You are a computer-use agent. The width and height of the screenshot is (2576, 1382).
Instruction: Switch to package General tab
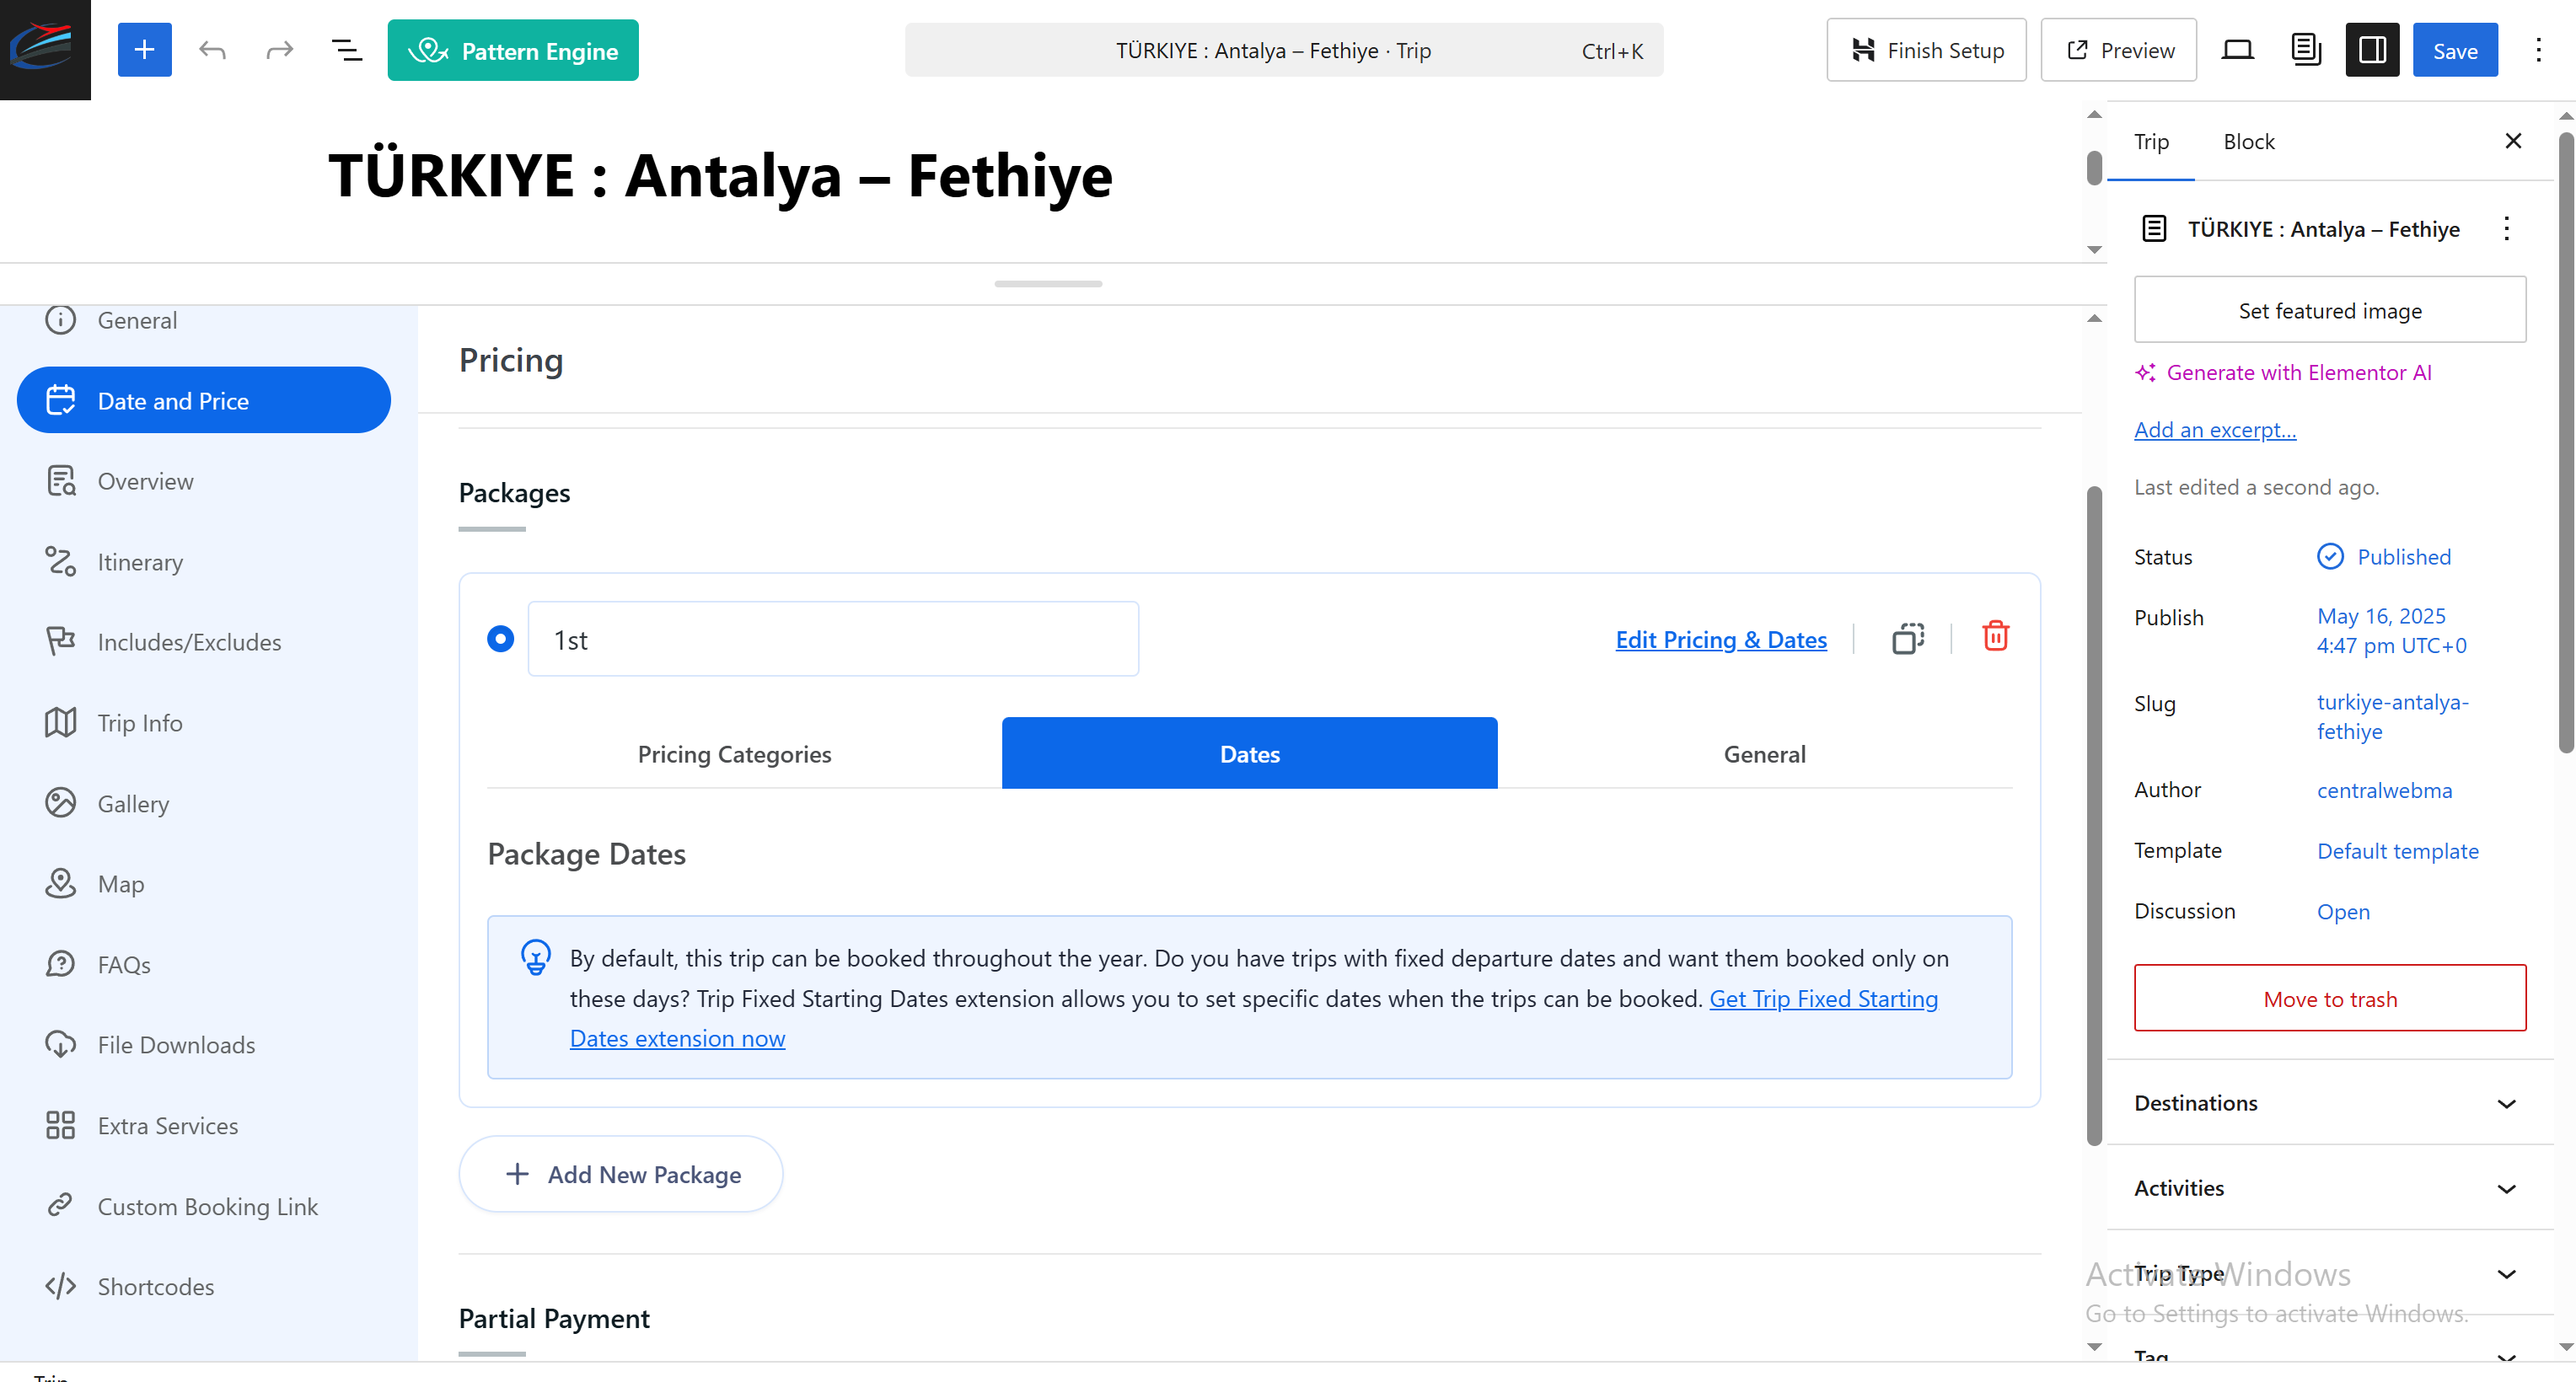(x=1764, y=754)
